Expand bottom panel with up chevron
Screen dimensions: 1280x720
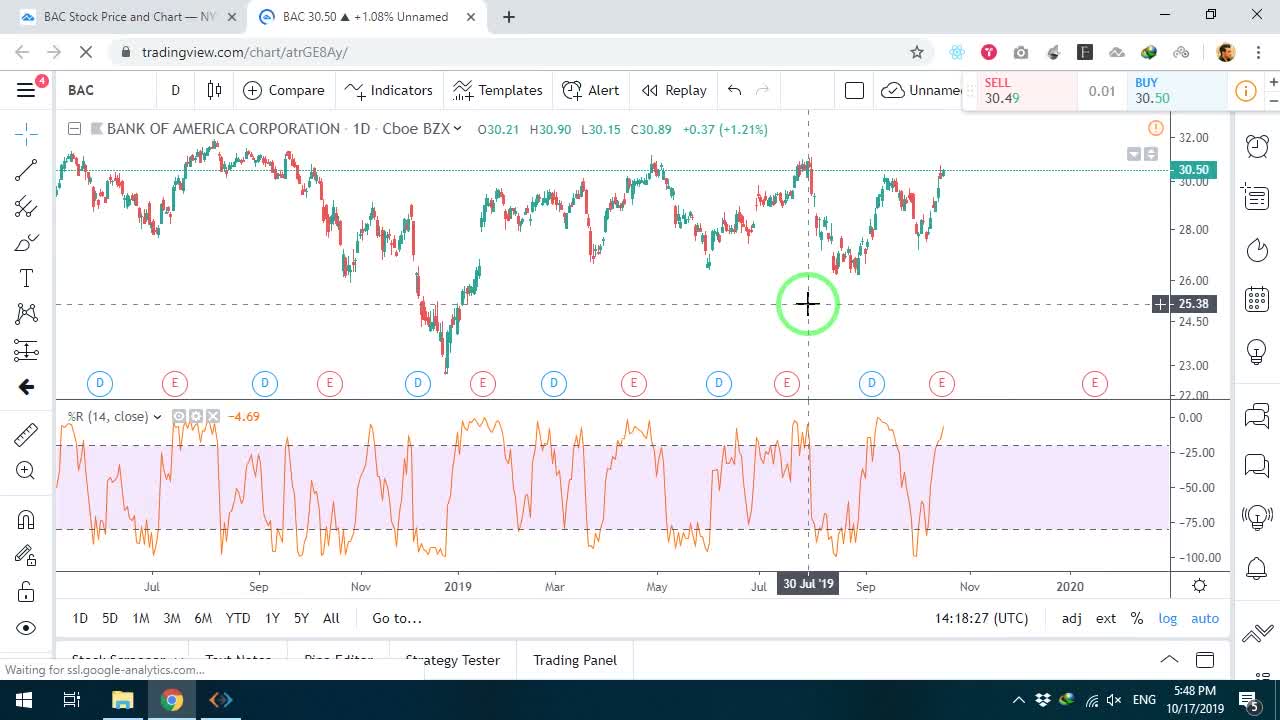click(x=1168, y=660)
